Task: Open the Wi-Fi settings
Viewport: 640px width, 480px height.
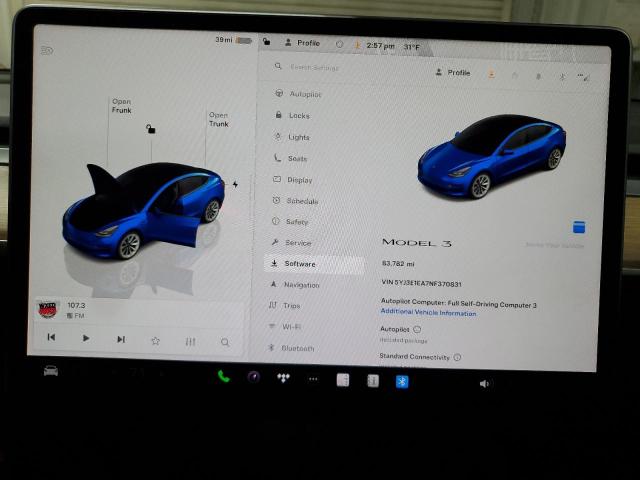Action: pos(284,327)
